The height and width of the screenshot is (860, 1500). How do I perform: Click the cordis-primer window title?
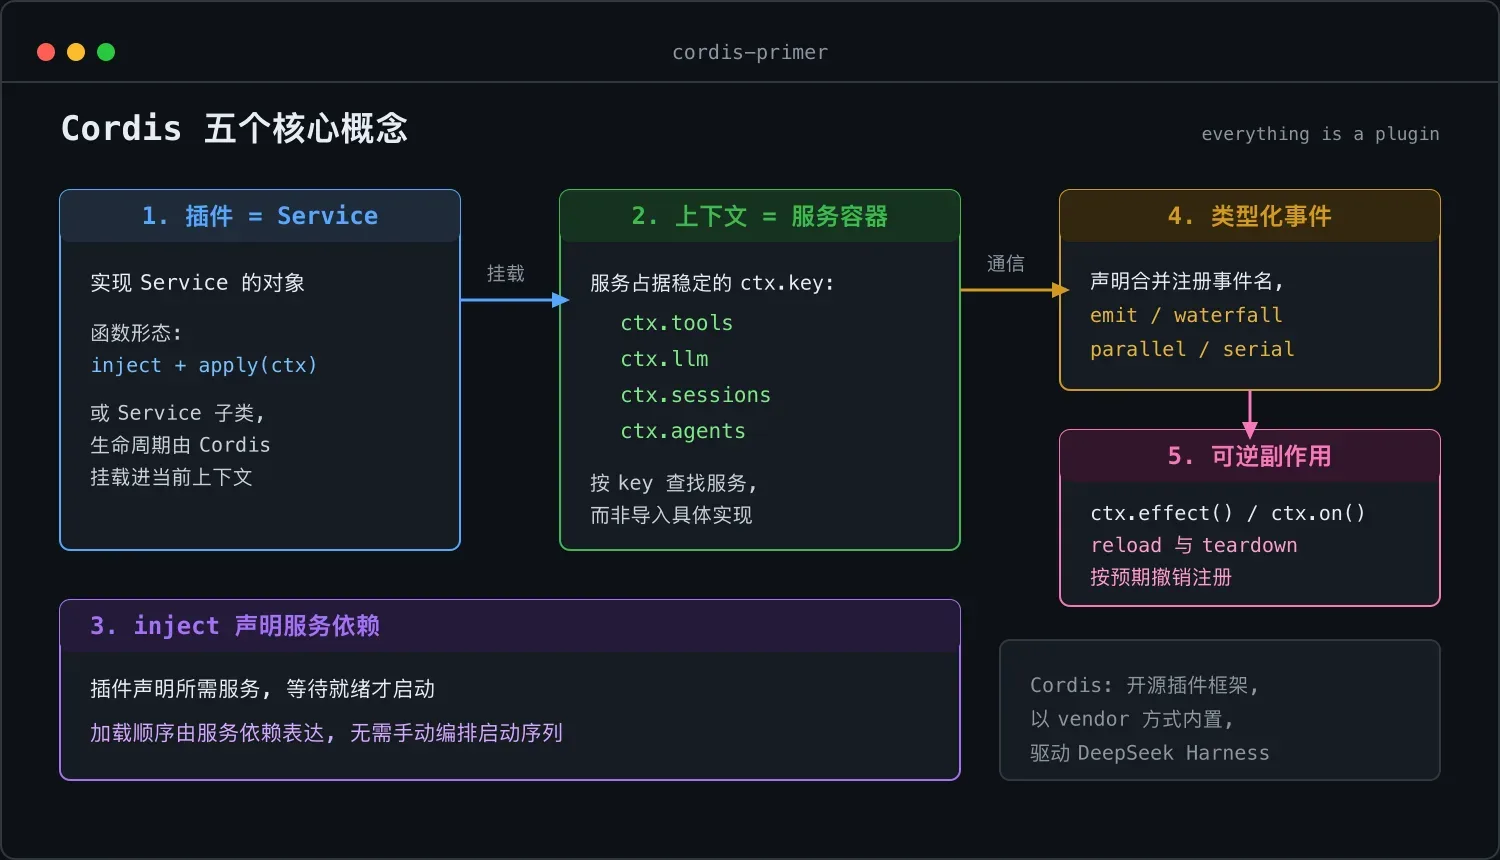[x=750, y=52]
